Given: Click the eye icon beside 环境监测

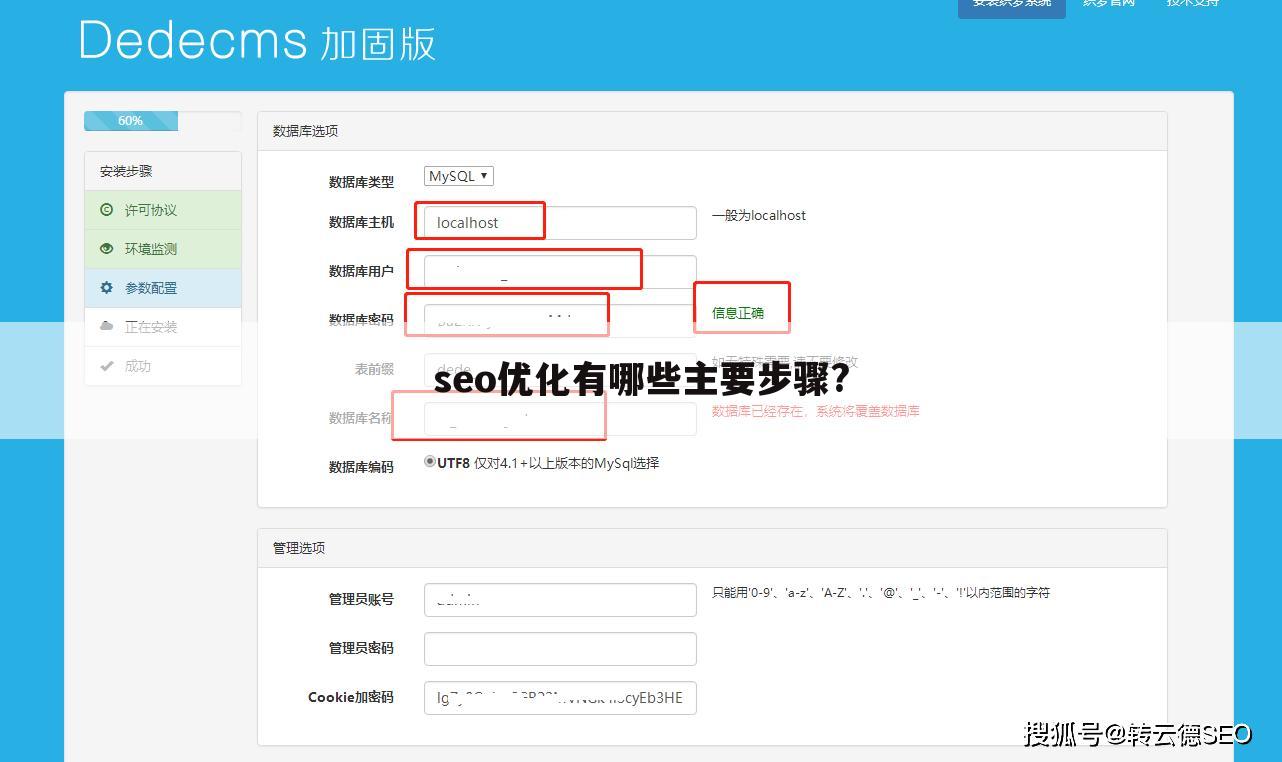Looking at the screenshot, I should coord(107,249).
